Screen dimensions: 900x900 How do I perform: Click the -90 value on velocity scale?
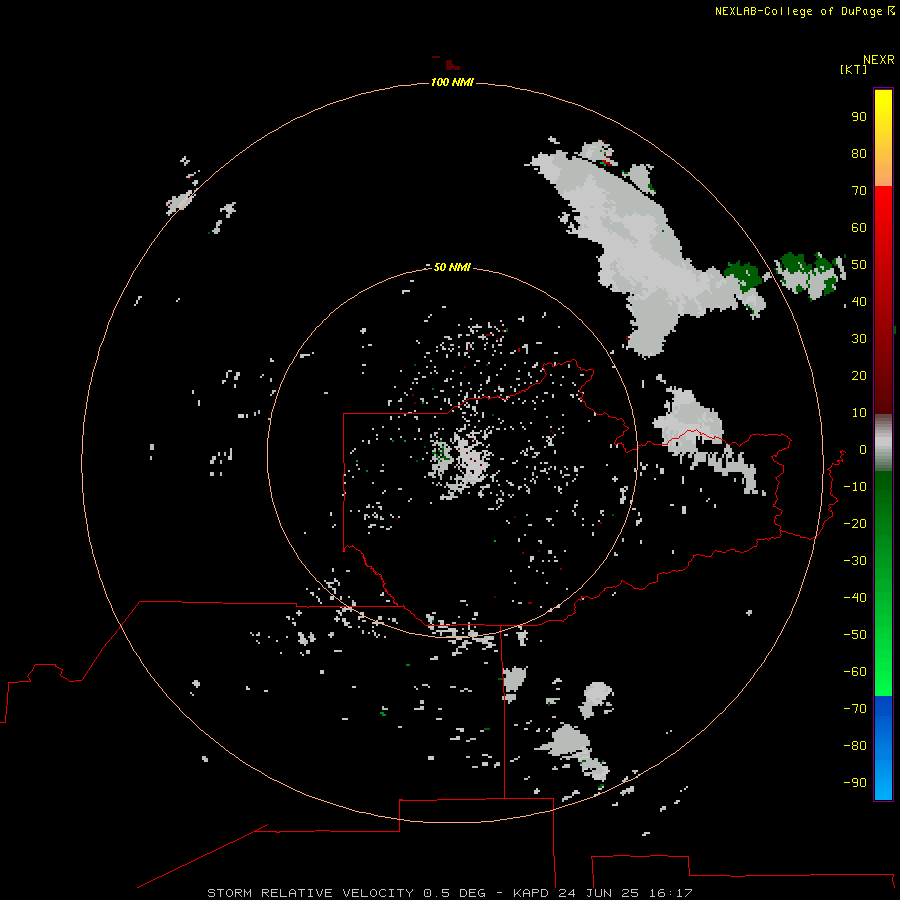coord(855,783)
